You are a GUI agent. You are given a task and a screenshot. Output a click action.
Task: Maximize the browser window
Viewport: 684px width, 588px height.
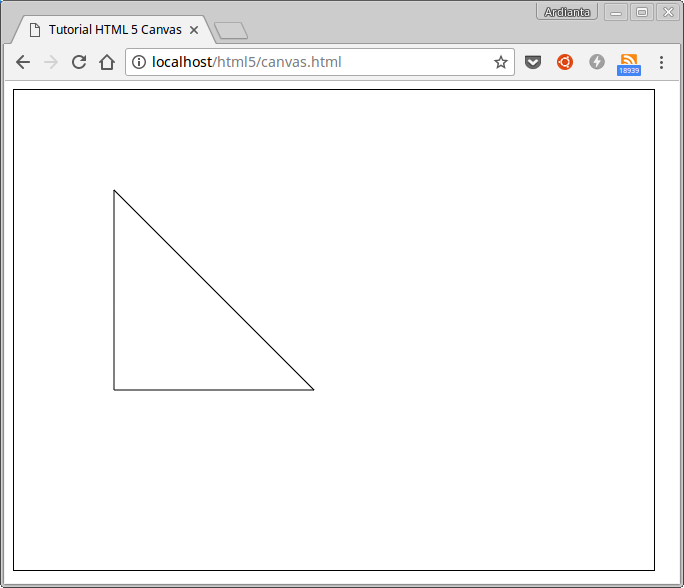642,12
